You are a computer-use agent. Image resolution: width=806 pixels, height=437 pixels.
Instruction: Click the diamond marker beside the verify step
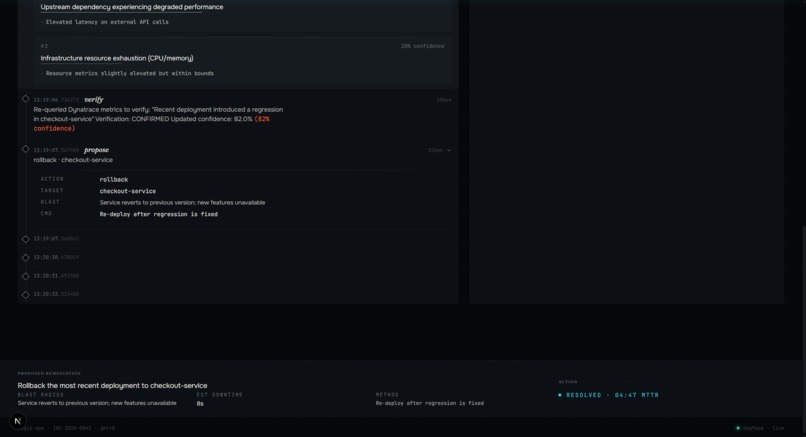[x=25, y=99]
